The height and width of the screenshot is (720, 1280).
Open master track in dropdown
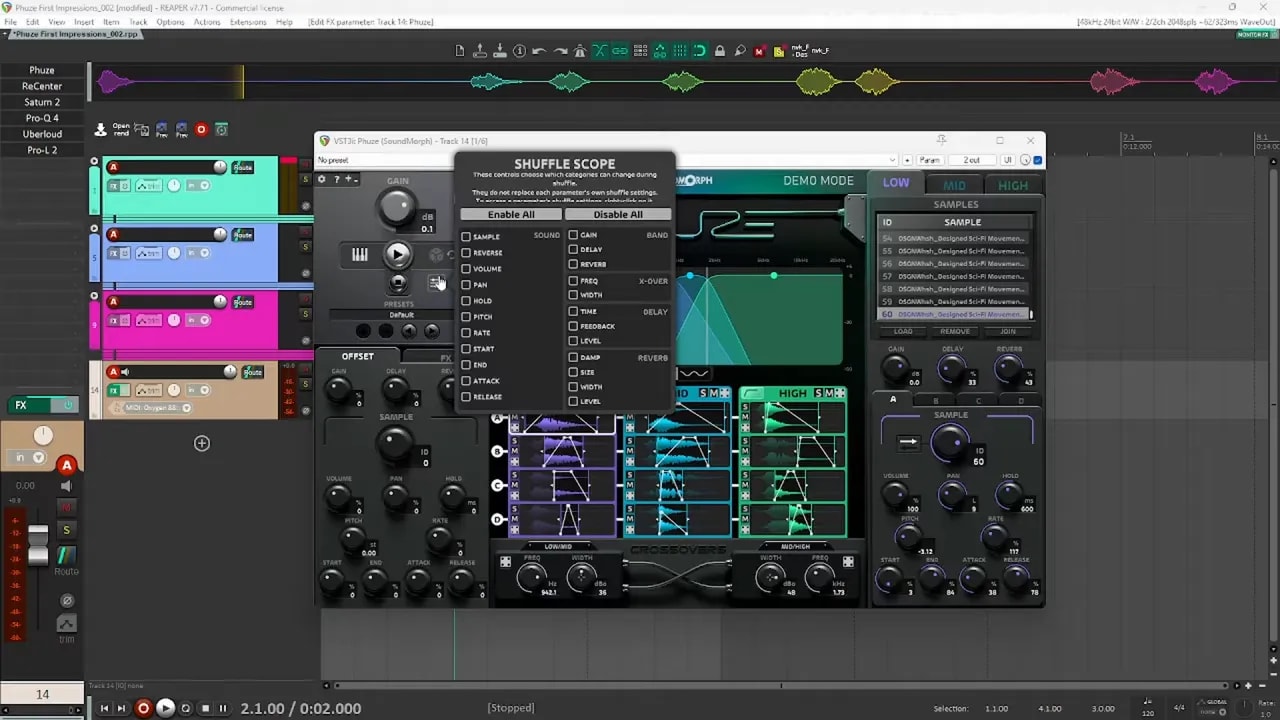[x=28, y=457]
